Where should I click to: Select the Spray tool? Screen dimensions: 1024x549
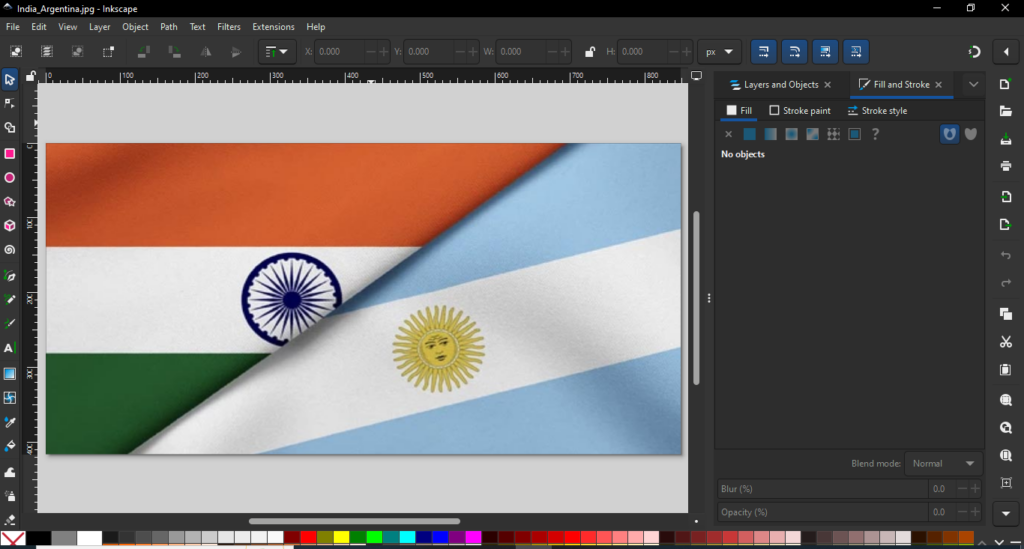tap(10, 496)
